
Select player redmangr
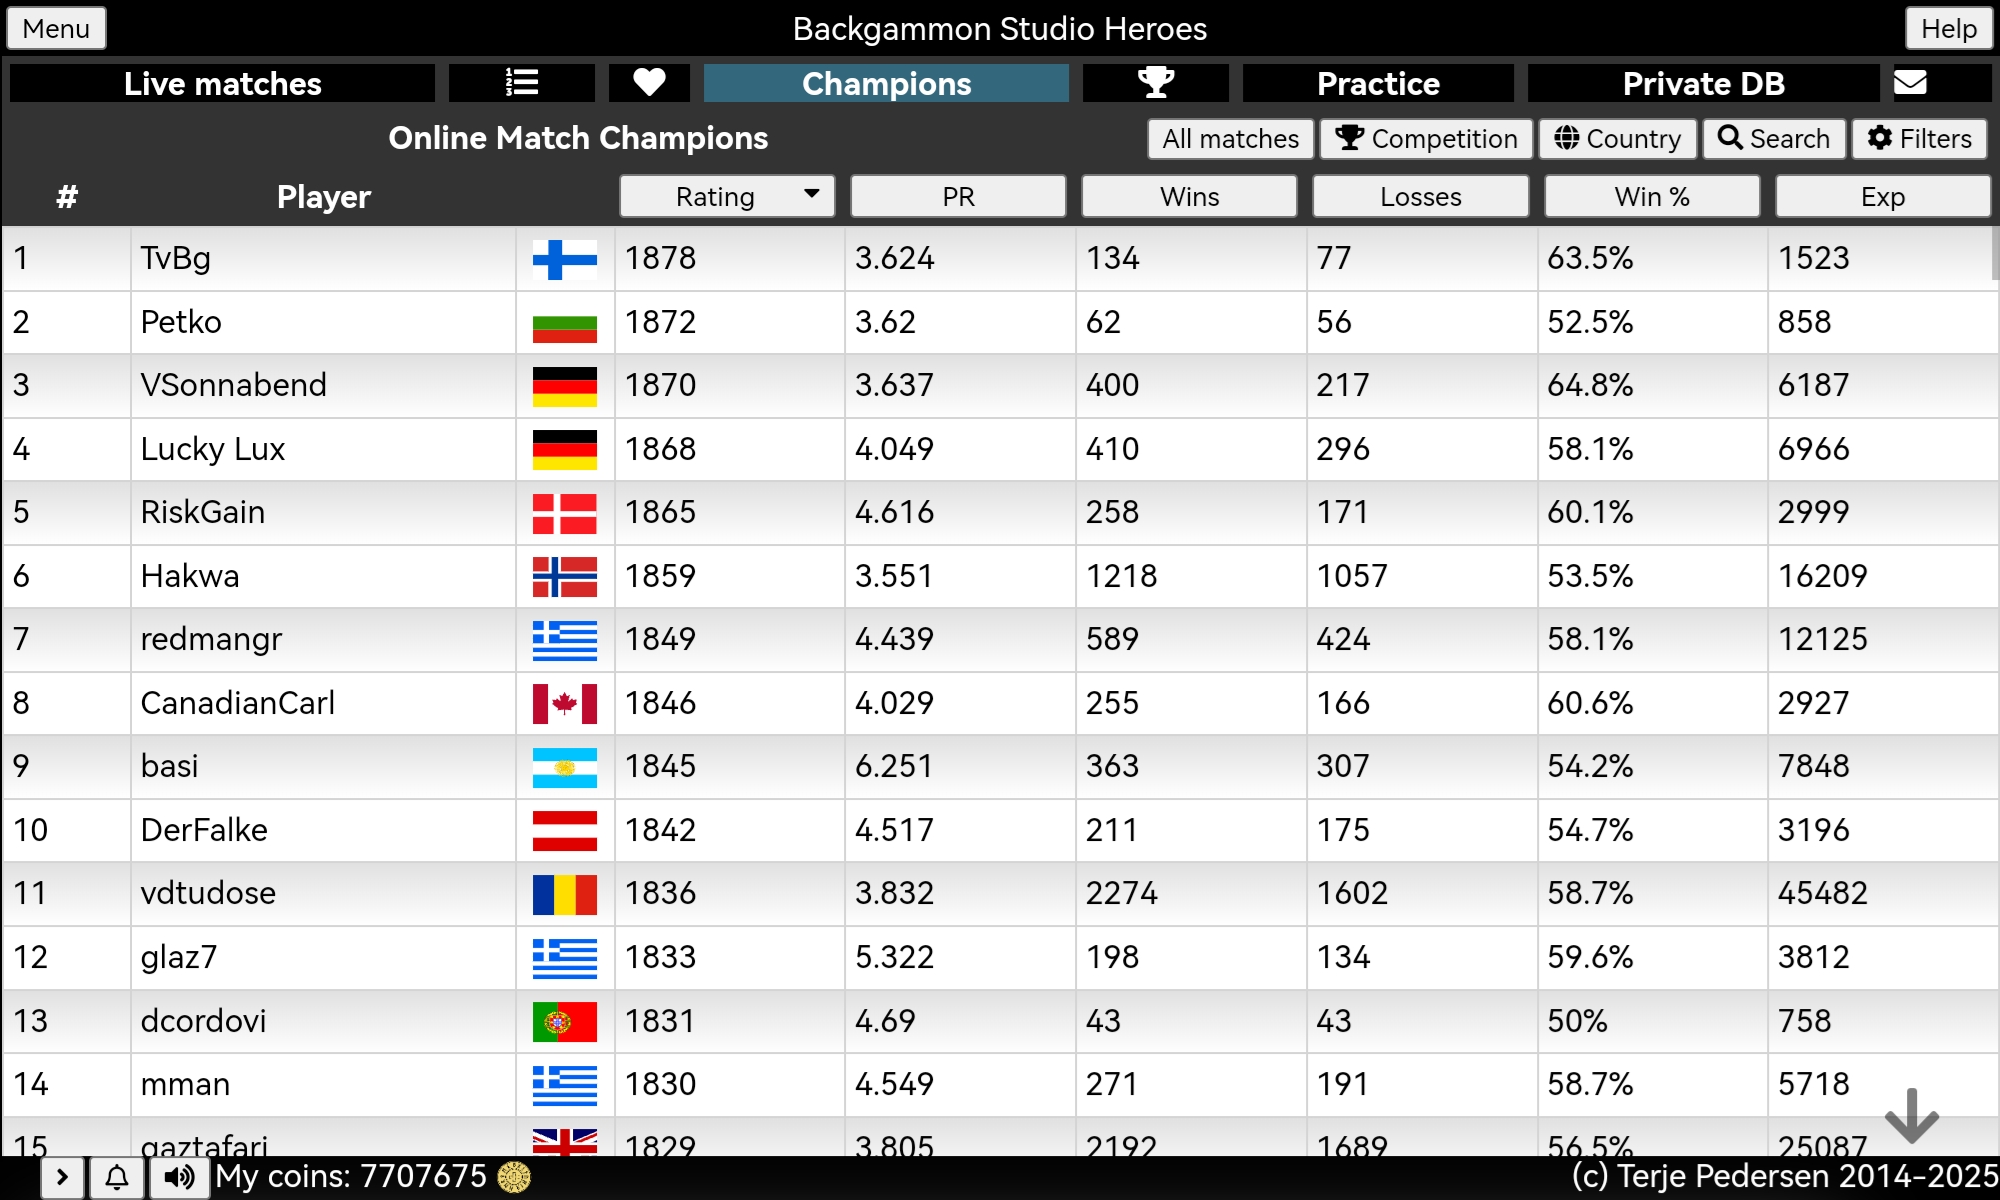(212, 640)
